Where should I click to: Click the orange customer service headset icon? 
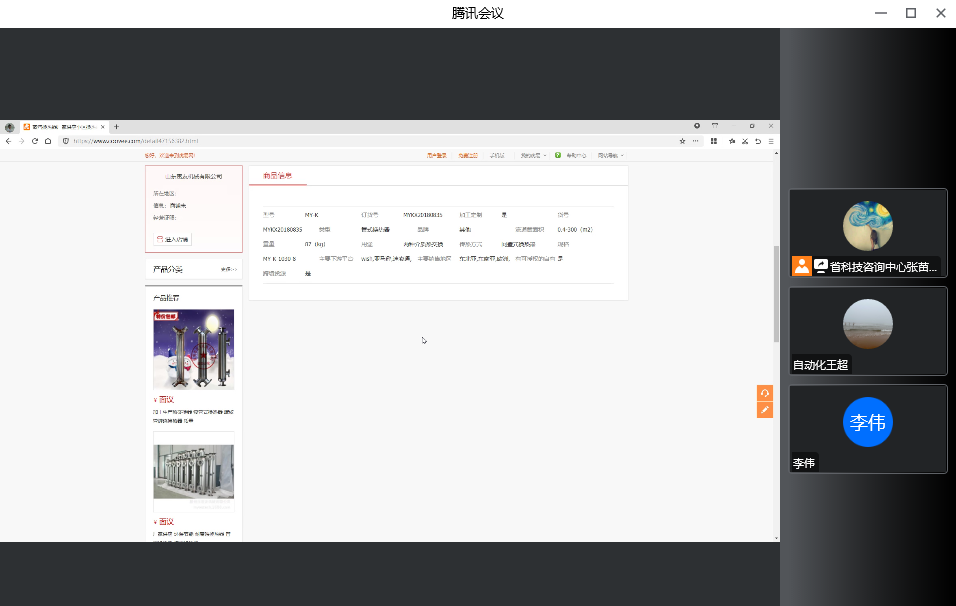pyautogui.click(x=765, y=393)
